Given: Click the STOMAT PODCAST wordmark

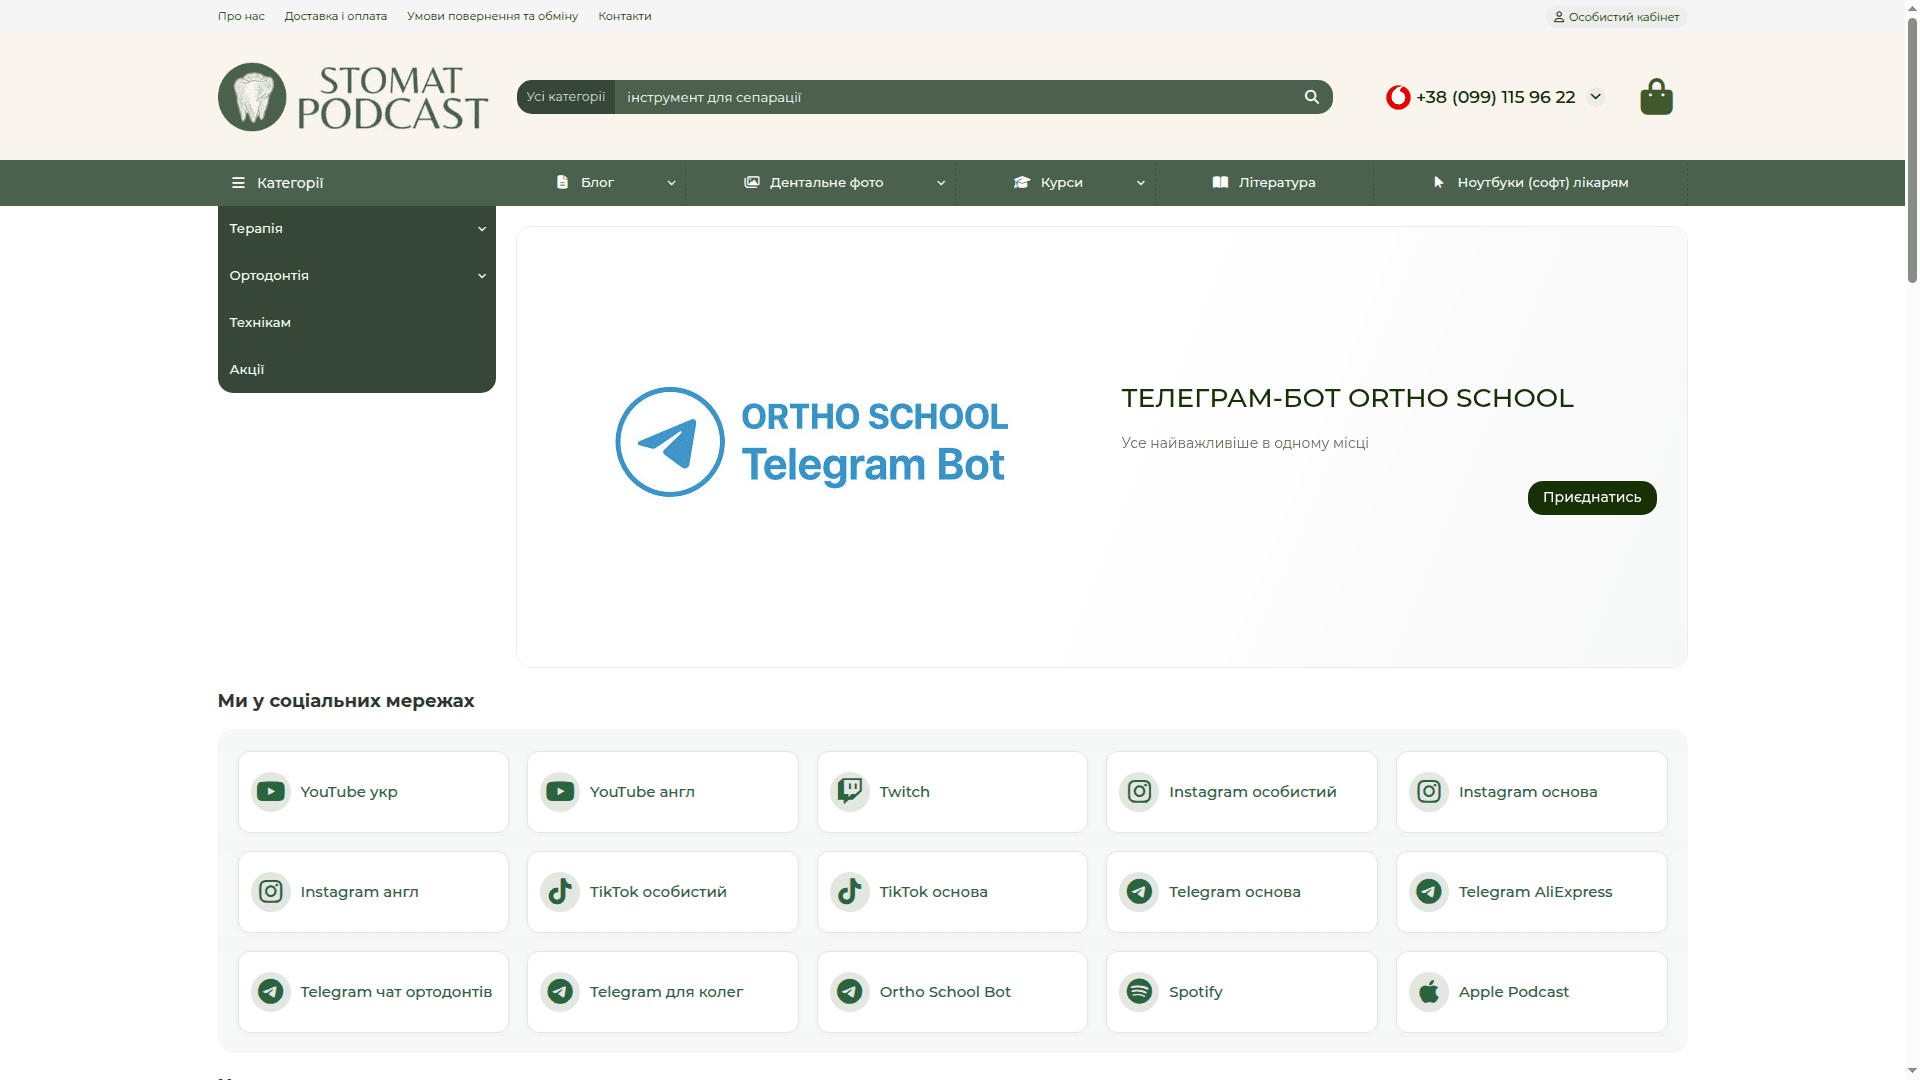Looking at the screenshot, I should click(392, 97).
